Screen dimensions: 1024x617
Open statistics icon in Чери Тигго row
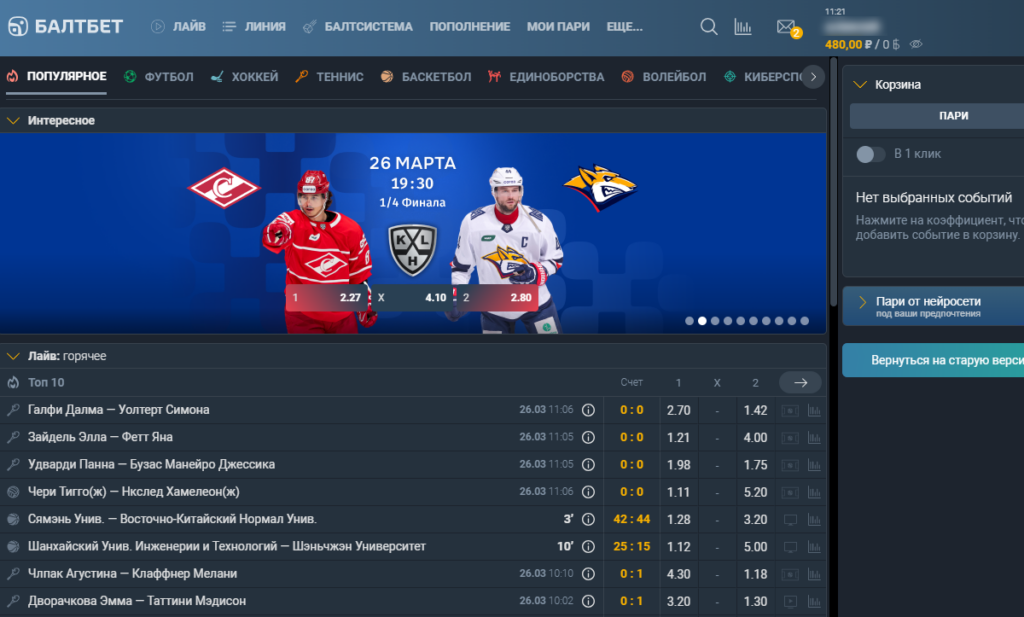click(814, 492)
